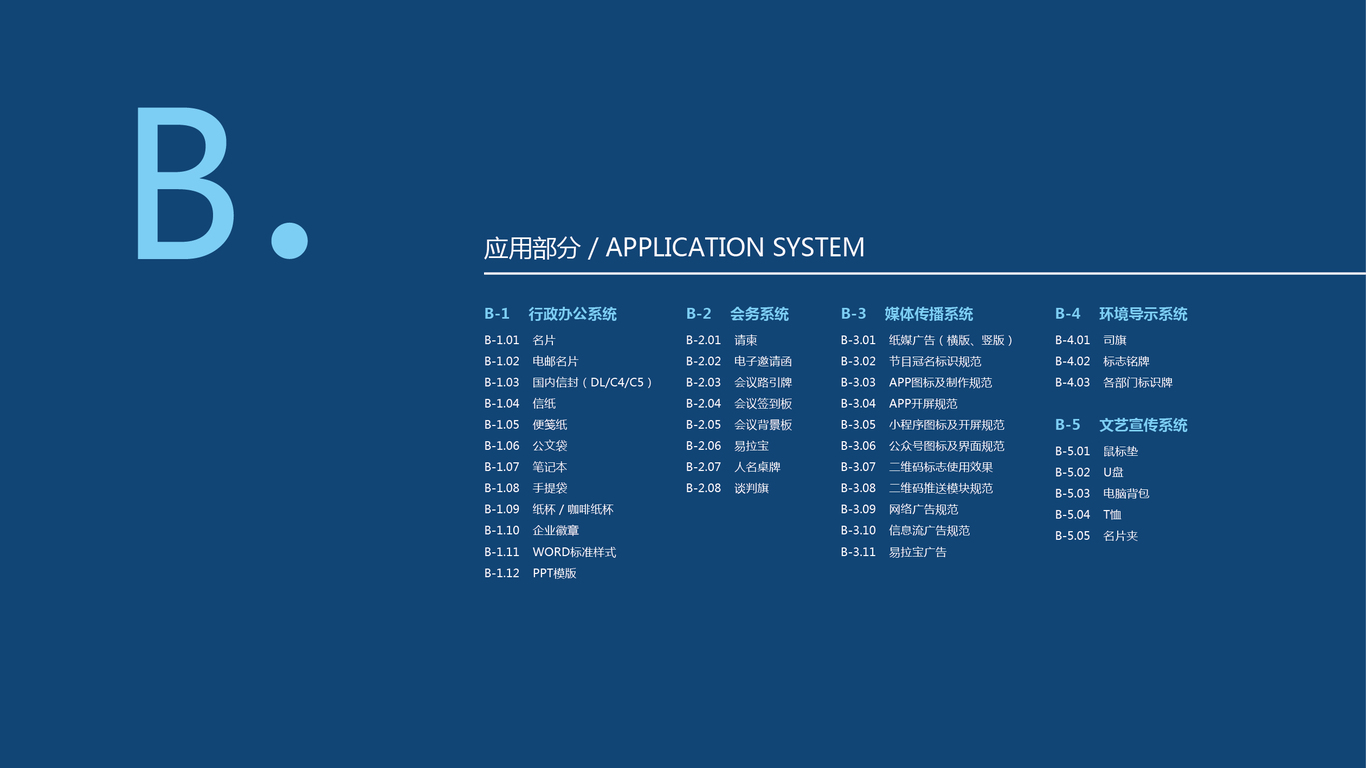Click entry 'B-5.01 鼠标垫'
This screenshot has width=1366, height=768.
point(1097,451)
